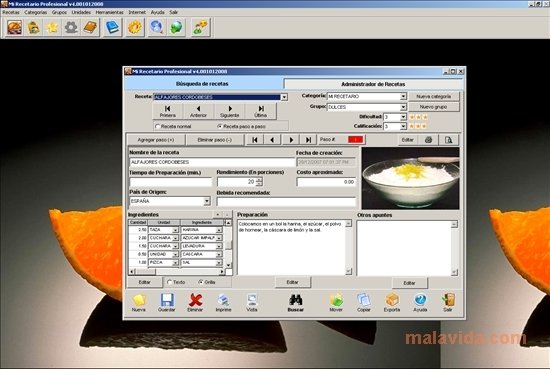Open the HARINA ingredient dropdown
This screenshot has width=550, height=369.
click(x=219, y=230)
